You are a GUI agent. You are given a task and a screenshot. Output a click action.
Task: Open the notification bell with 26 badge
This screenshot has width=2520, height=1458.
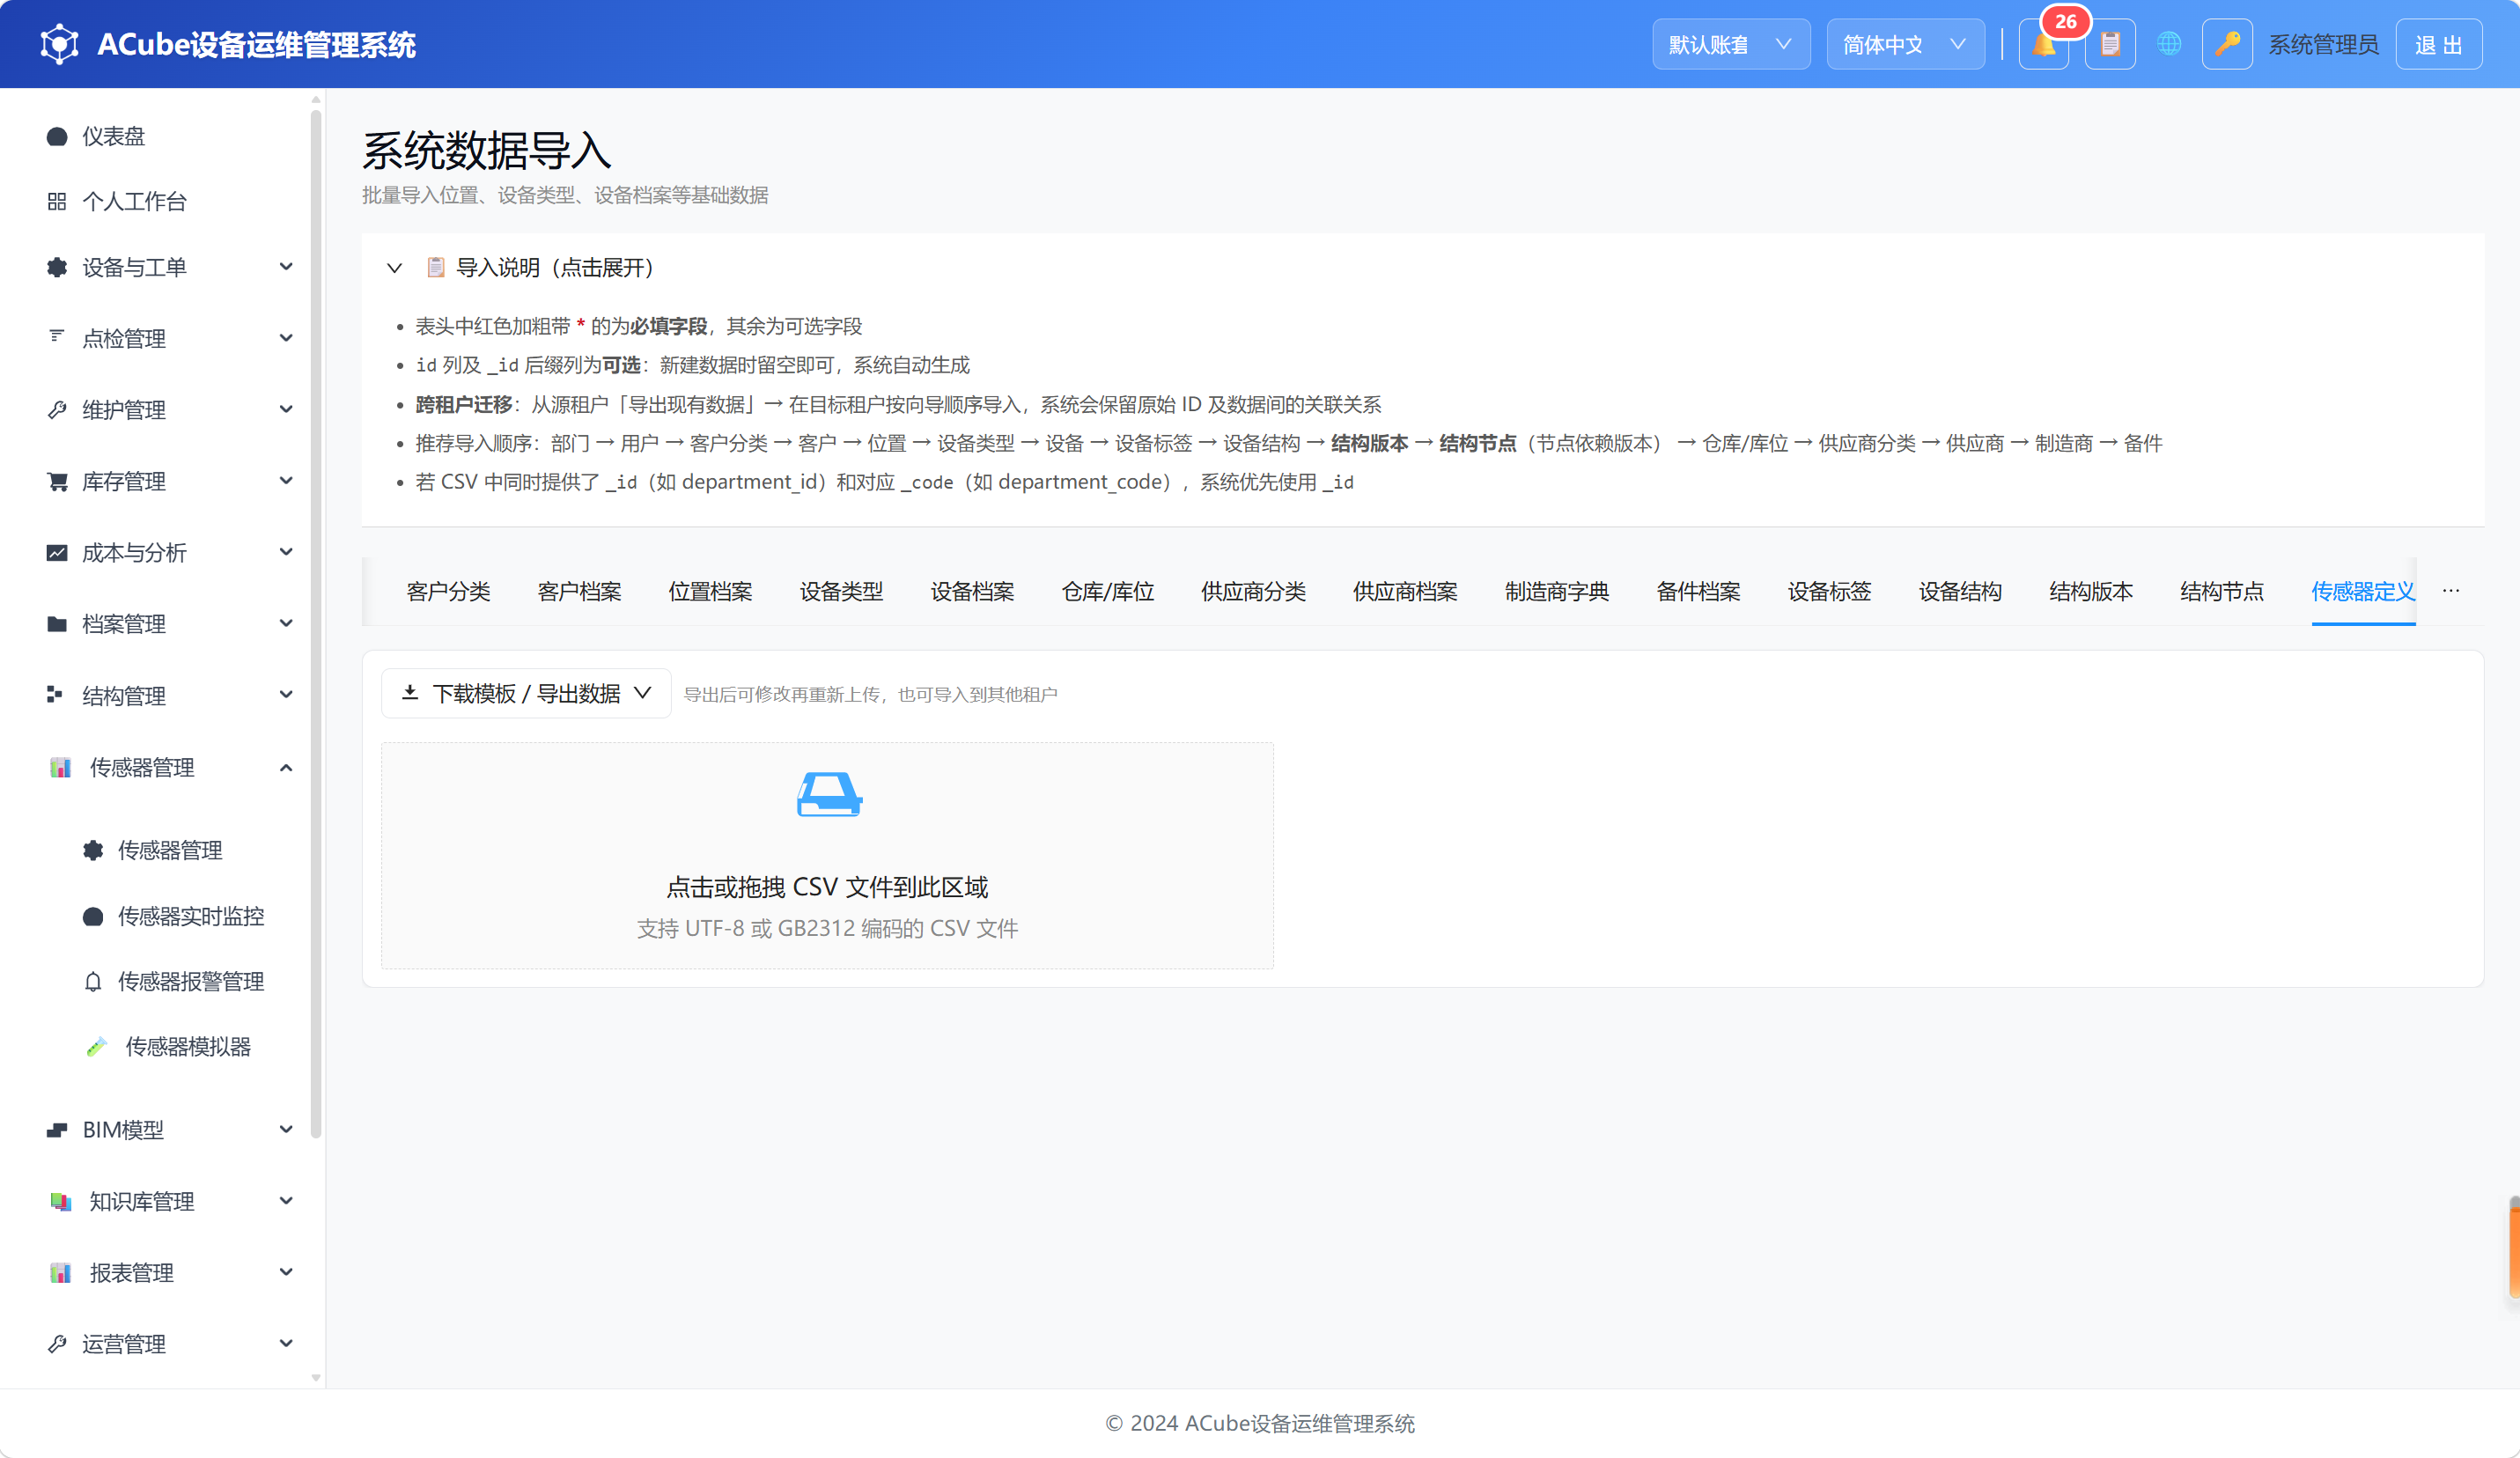point(2043,45)
